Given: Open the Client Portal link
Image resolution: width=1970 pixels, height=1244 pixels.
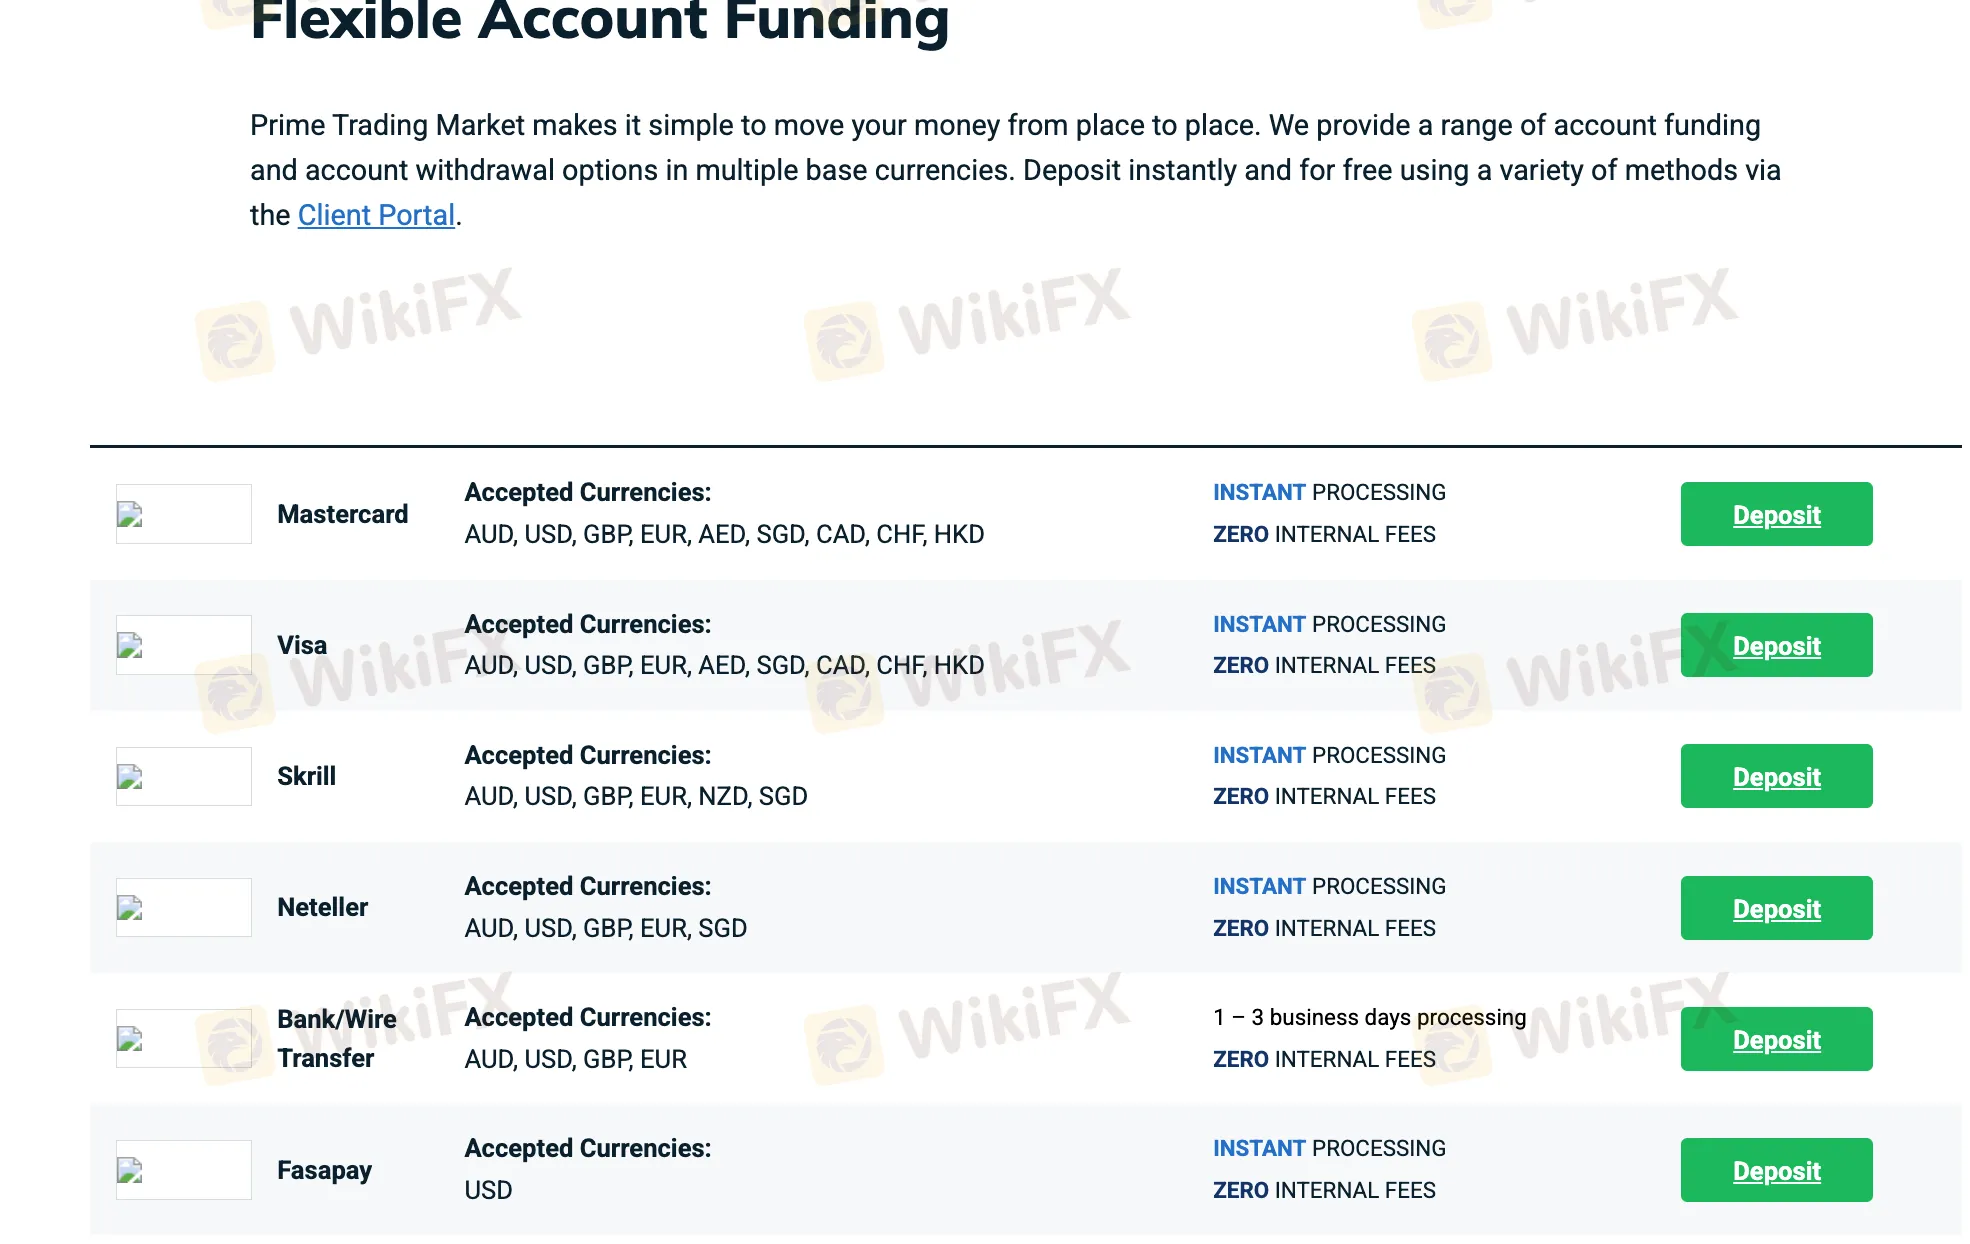Looking at the screenshot, I should click(376, 215).
